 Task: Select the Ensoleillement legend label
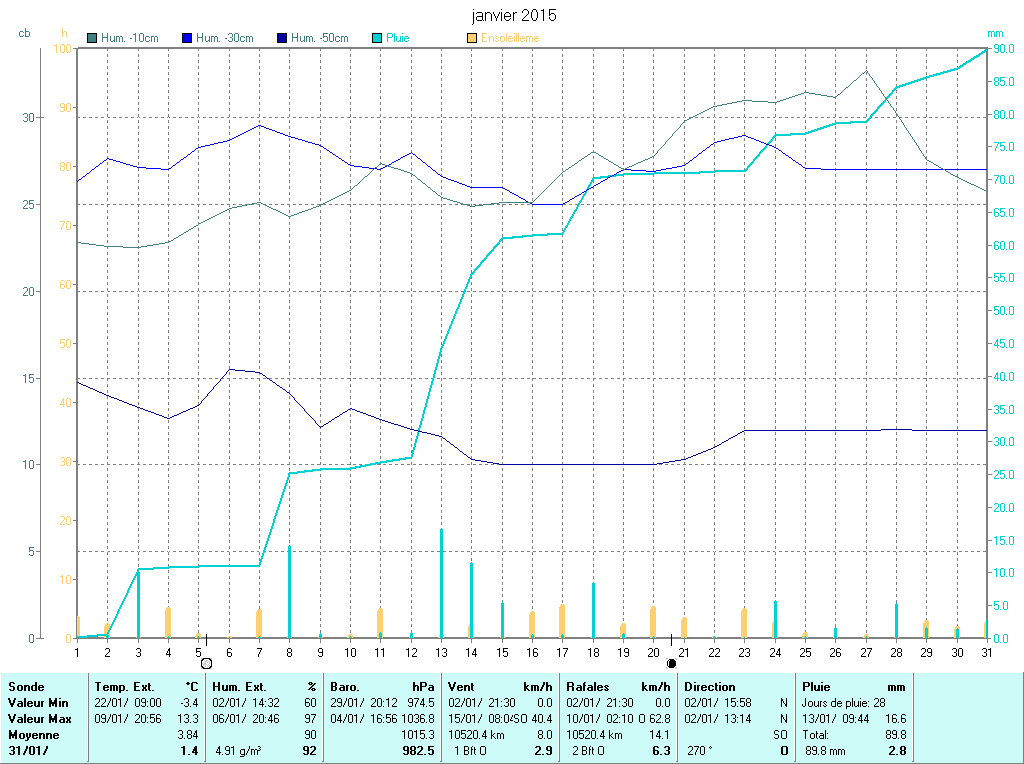(510, 39)
